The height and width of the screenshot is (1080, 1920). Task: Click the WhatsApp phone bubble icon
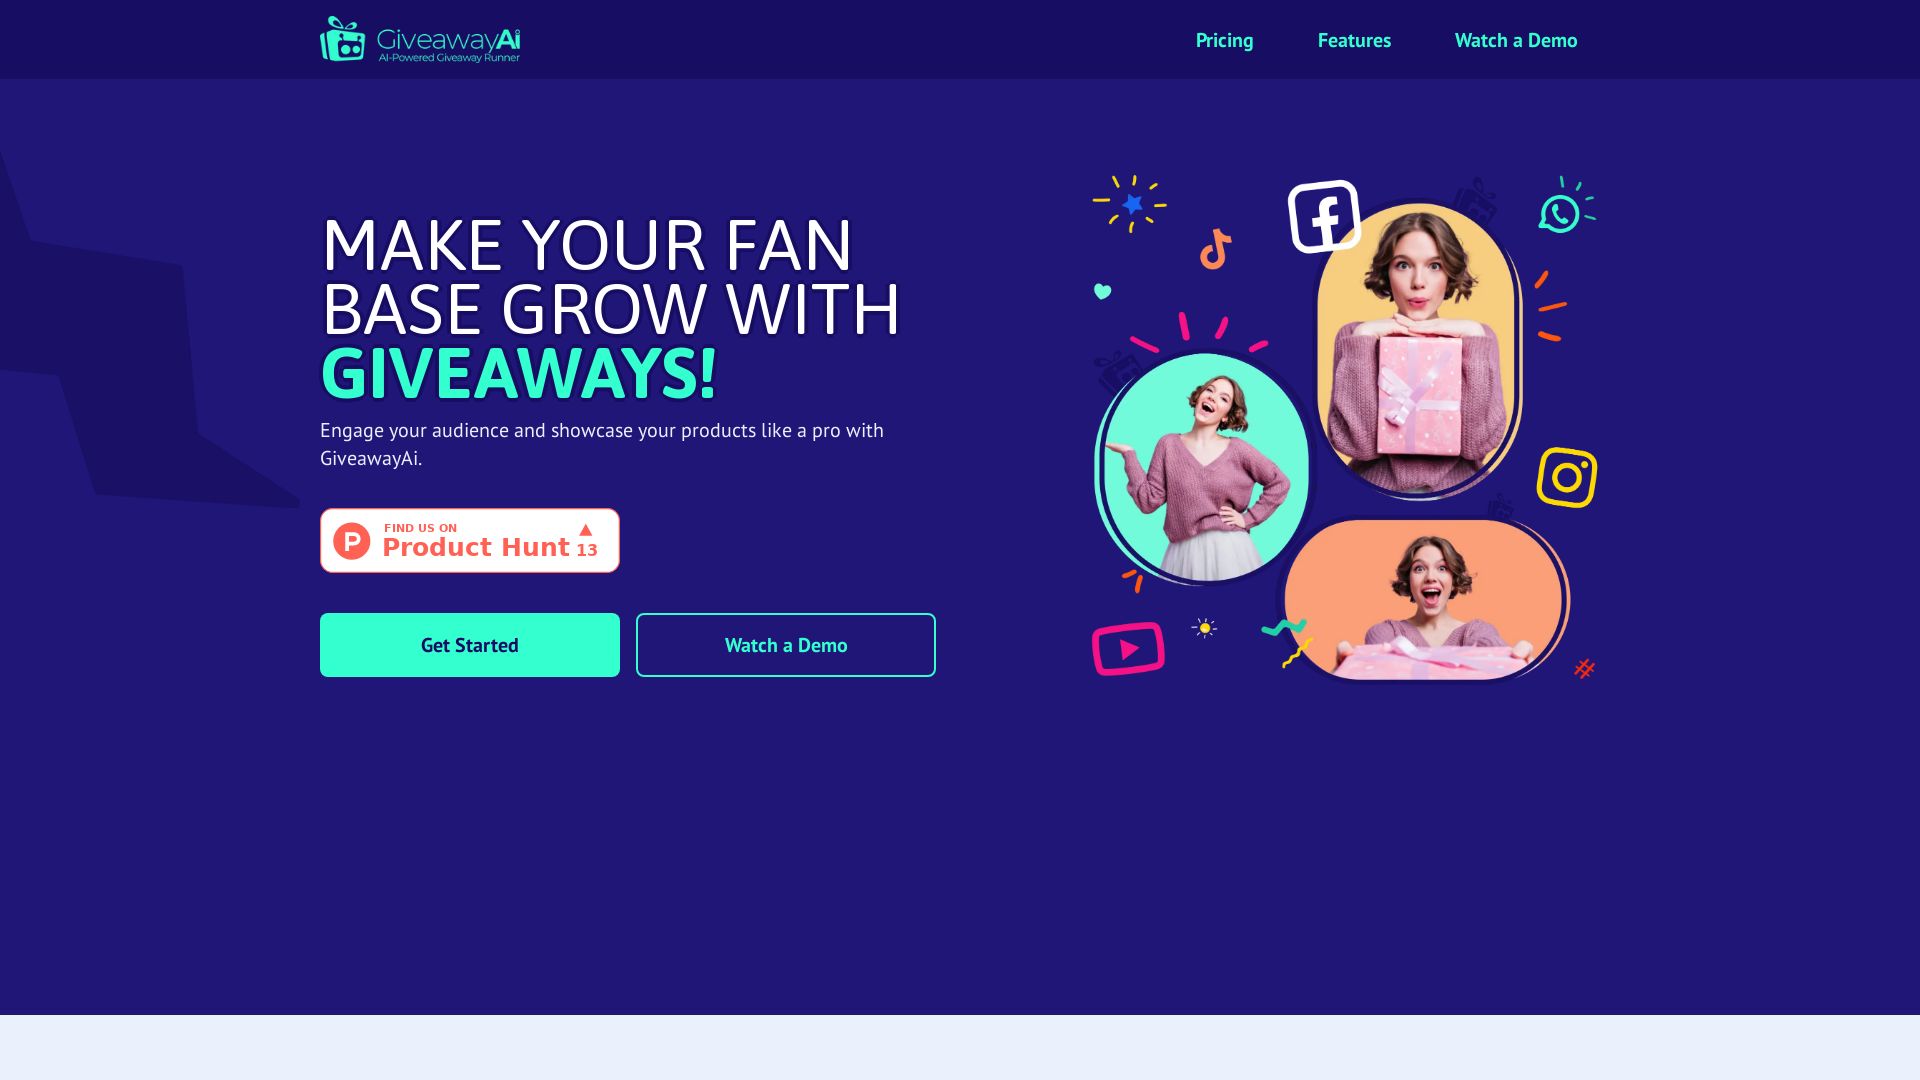1559,213
